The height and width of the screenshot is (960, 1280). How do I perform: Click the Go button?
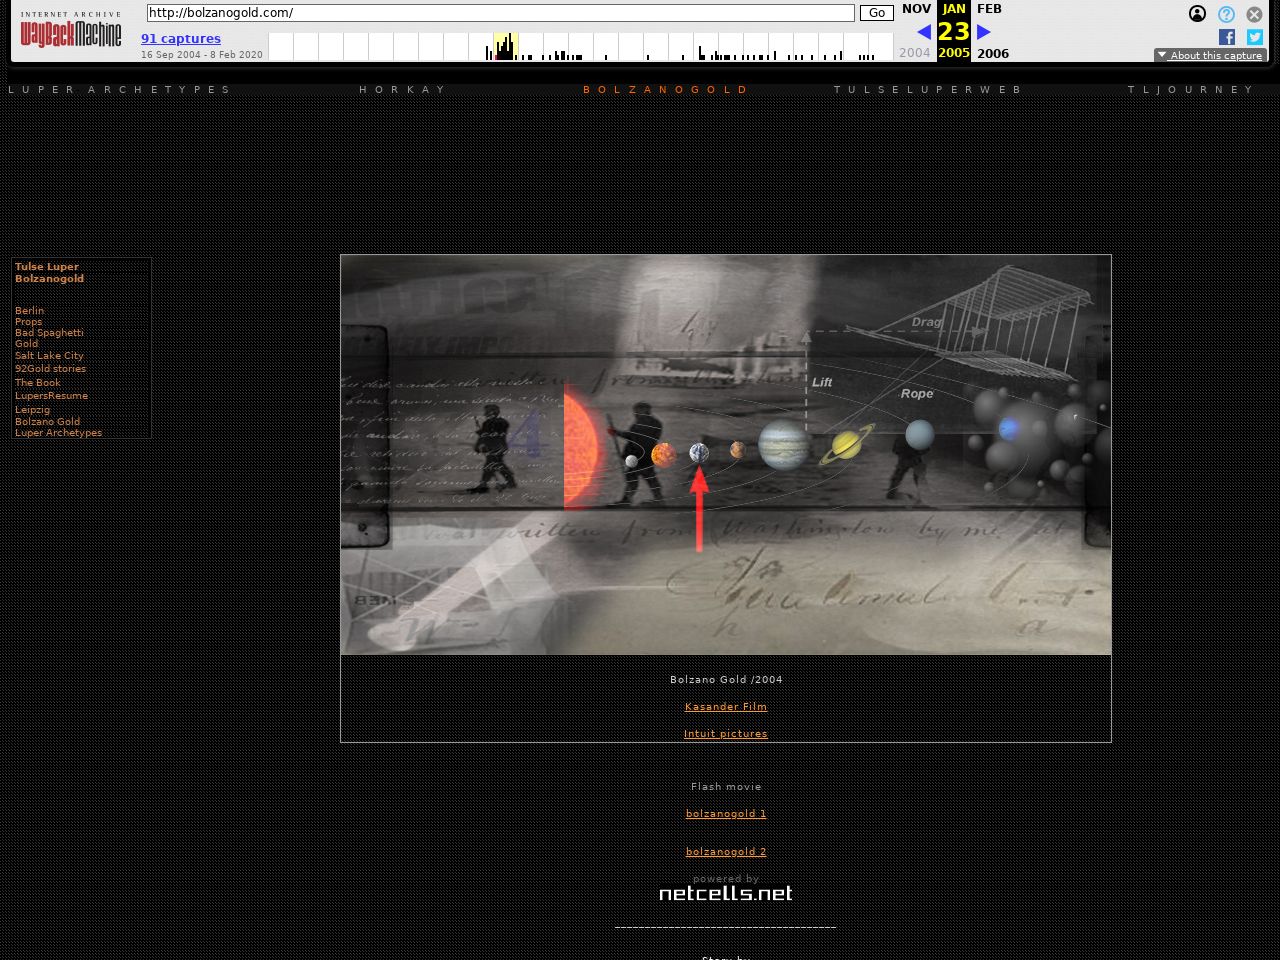click(876, 13)
